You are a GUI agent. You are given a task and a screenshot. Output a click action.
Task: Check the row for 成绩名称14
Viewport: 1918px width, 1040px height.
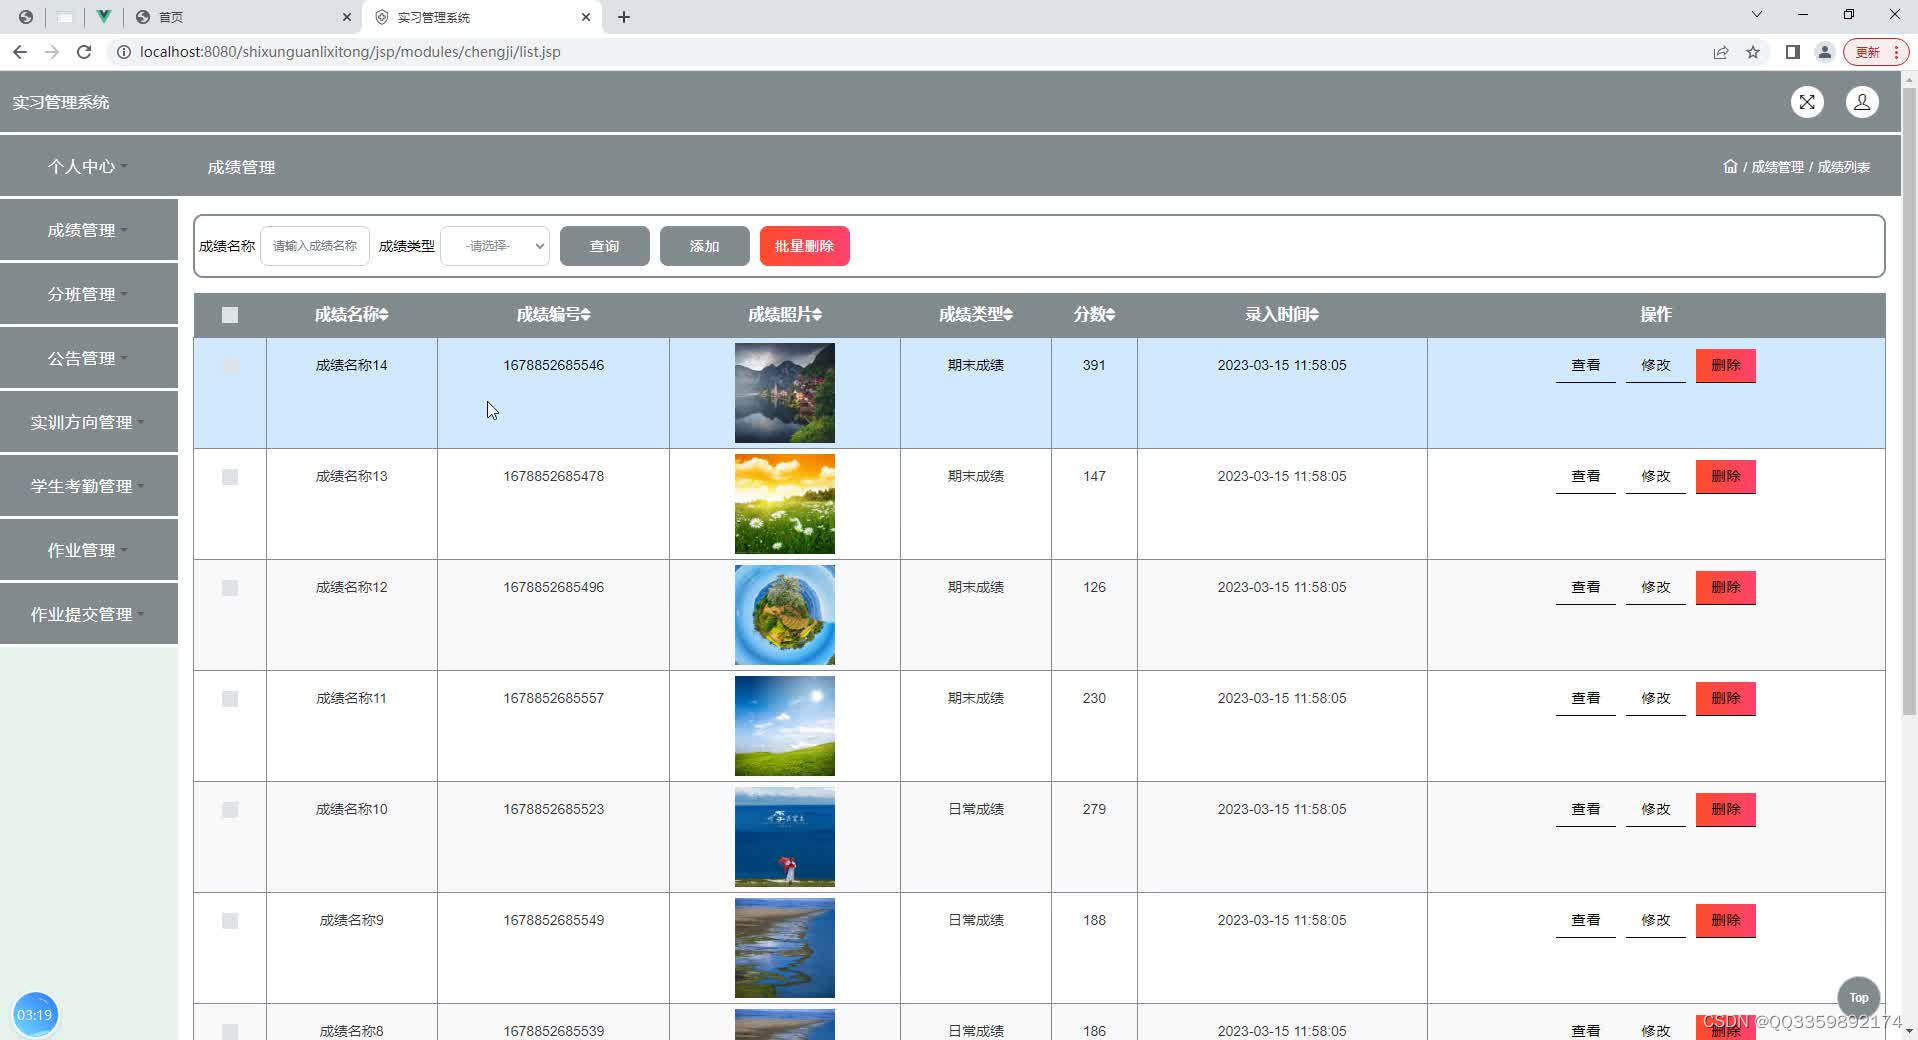tap(230, 366)
